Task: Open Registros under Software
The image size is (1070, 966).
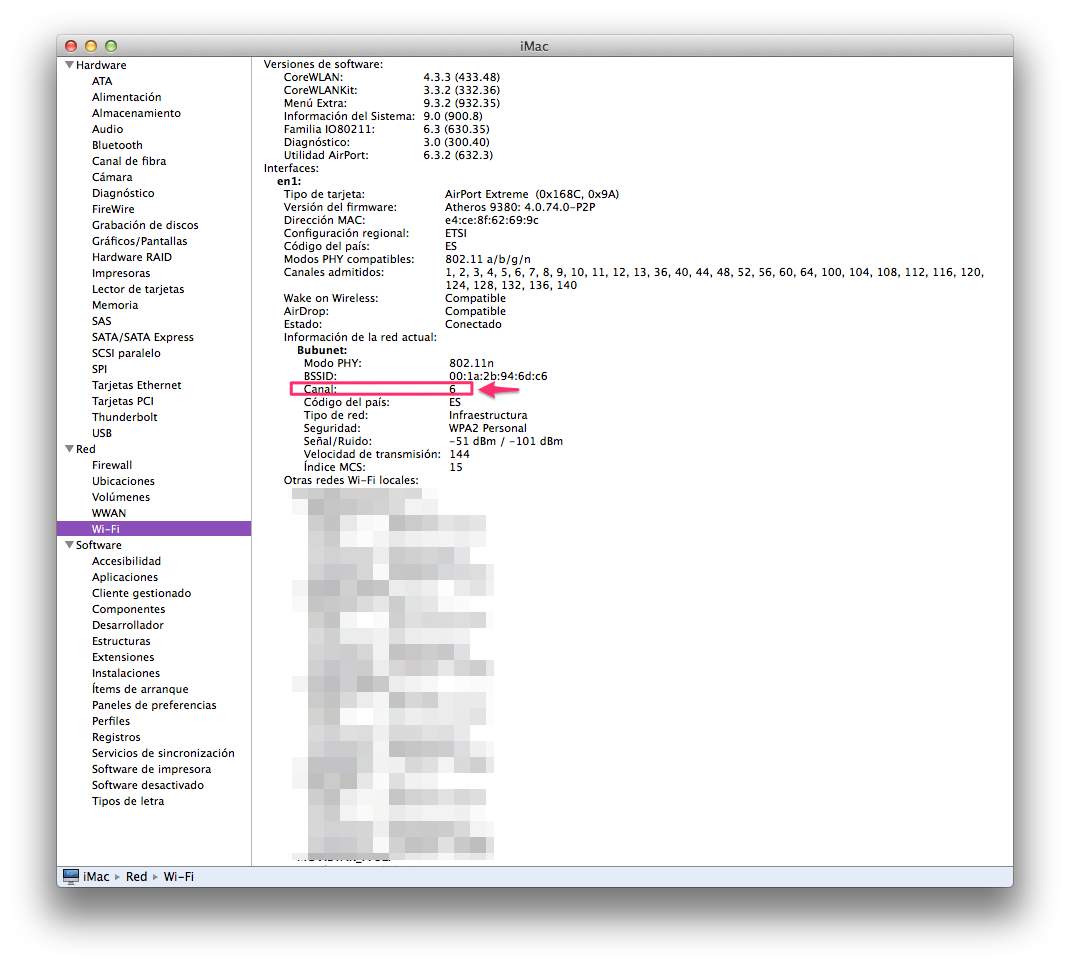Action: click(116, 737)
